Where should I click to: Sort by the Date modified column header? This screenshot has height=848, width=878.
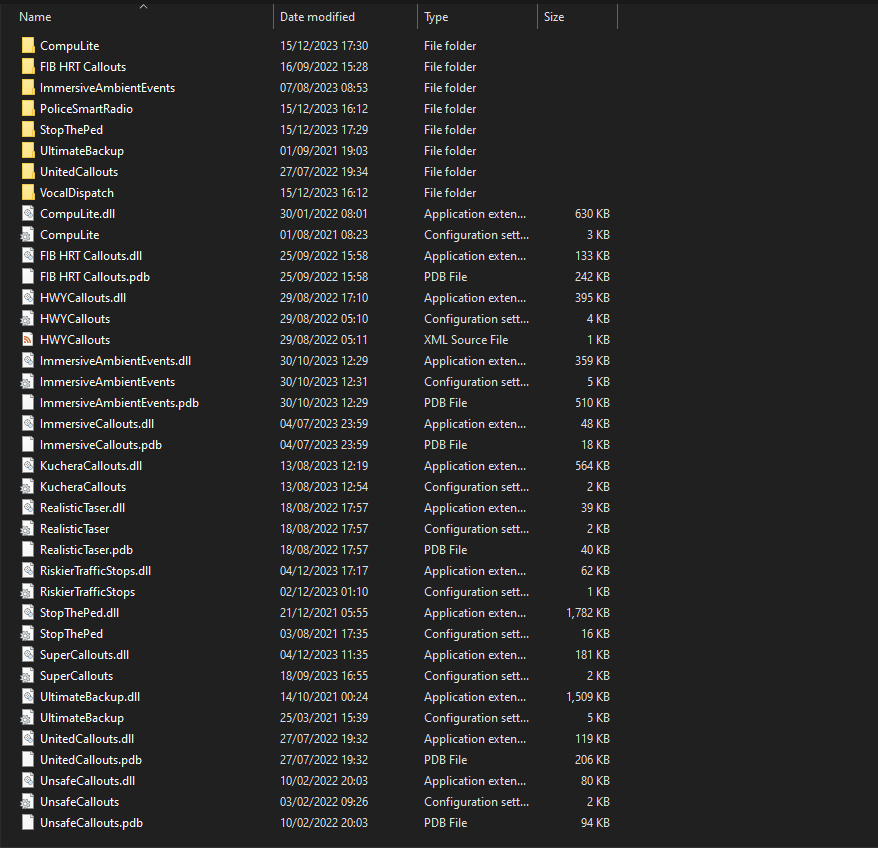point(317,17)
